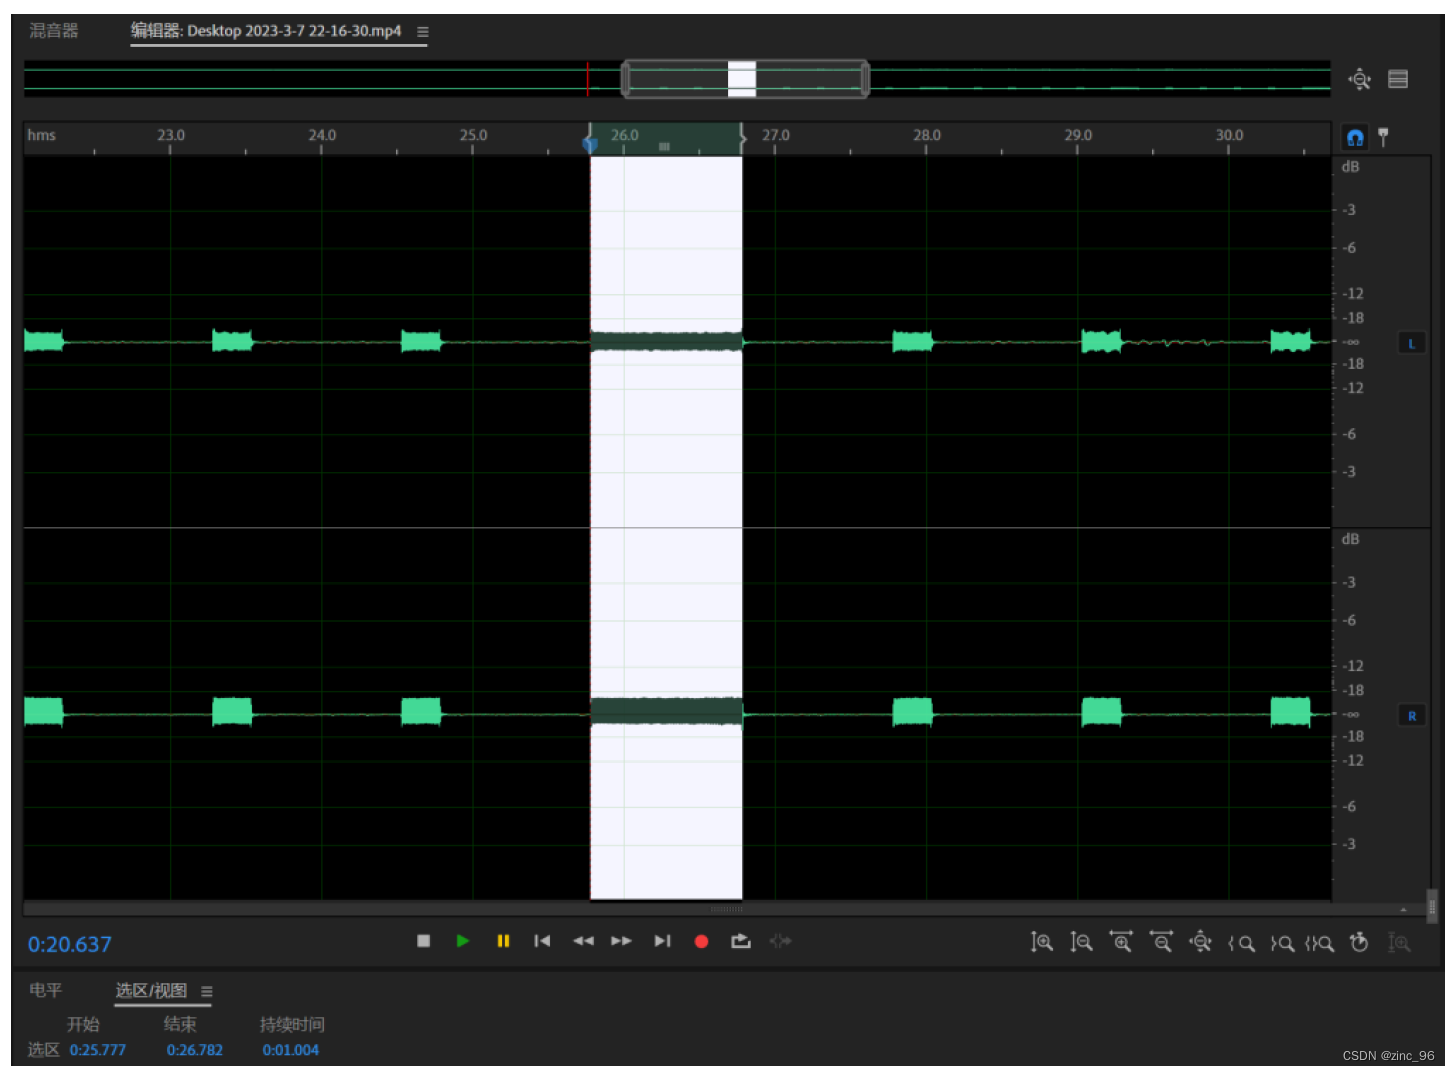The height and width of the screenshot is (1072, 1451).
Task: Click Zoom In at In Point icon
Action: point(1241,943)
